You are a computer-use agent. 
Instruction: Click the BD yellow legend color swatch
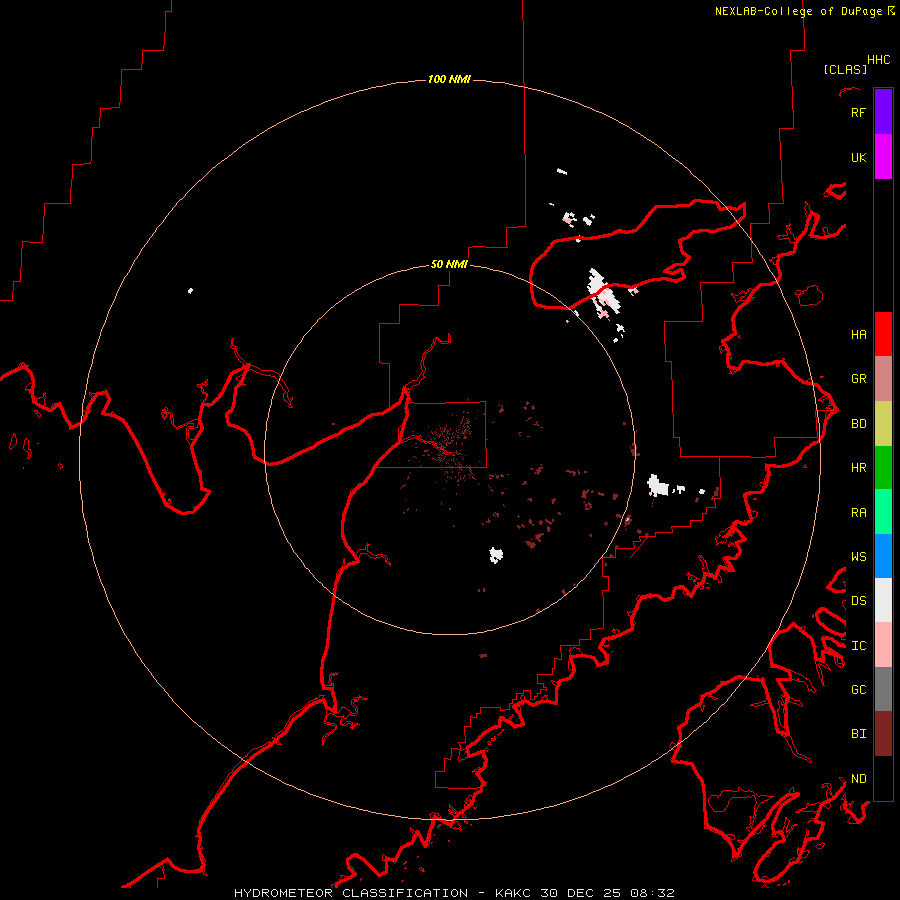click(883, 424)
